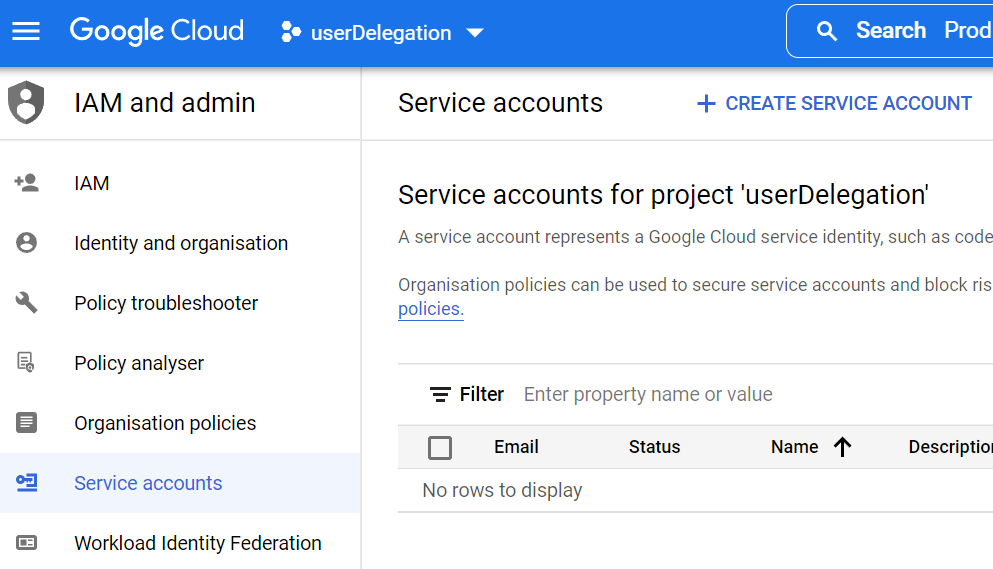Screen dimensions: 993x569
Task: Sort by the Name column header
Action: coord(794,447)
